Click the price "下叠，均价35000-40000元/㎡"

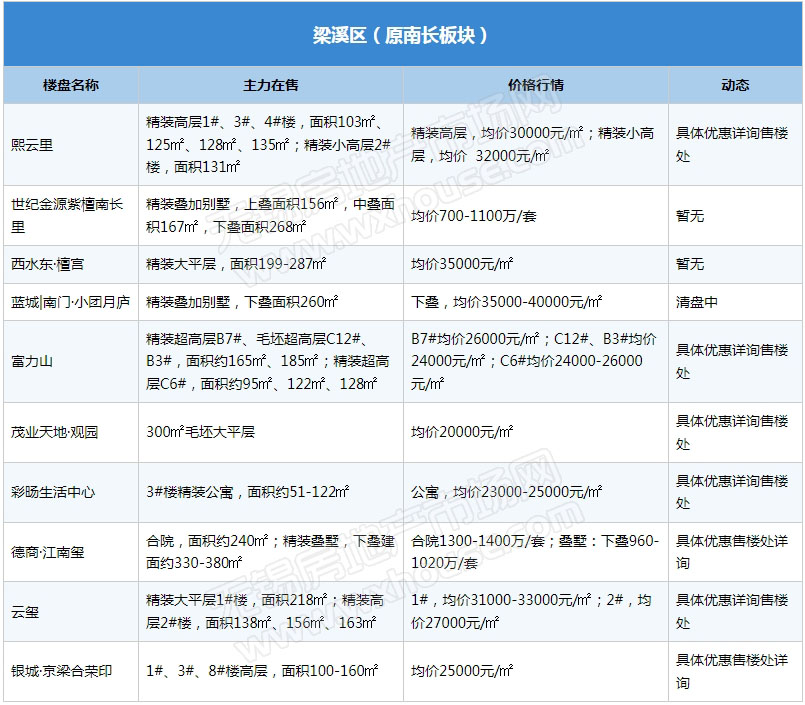pyautogui.click(x=506, y=302)
